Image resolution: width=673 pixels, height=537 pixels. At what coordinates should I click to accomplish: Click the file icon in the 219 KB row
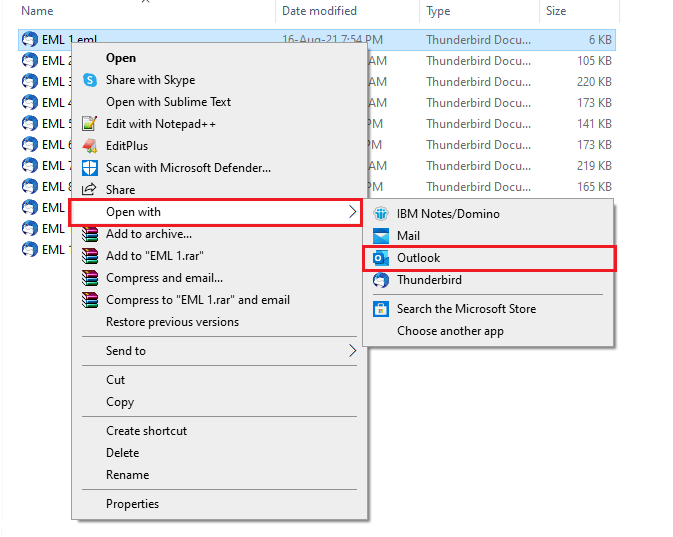(30, 166)
